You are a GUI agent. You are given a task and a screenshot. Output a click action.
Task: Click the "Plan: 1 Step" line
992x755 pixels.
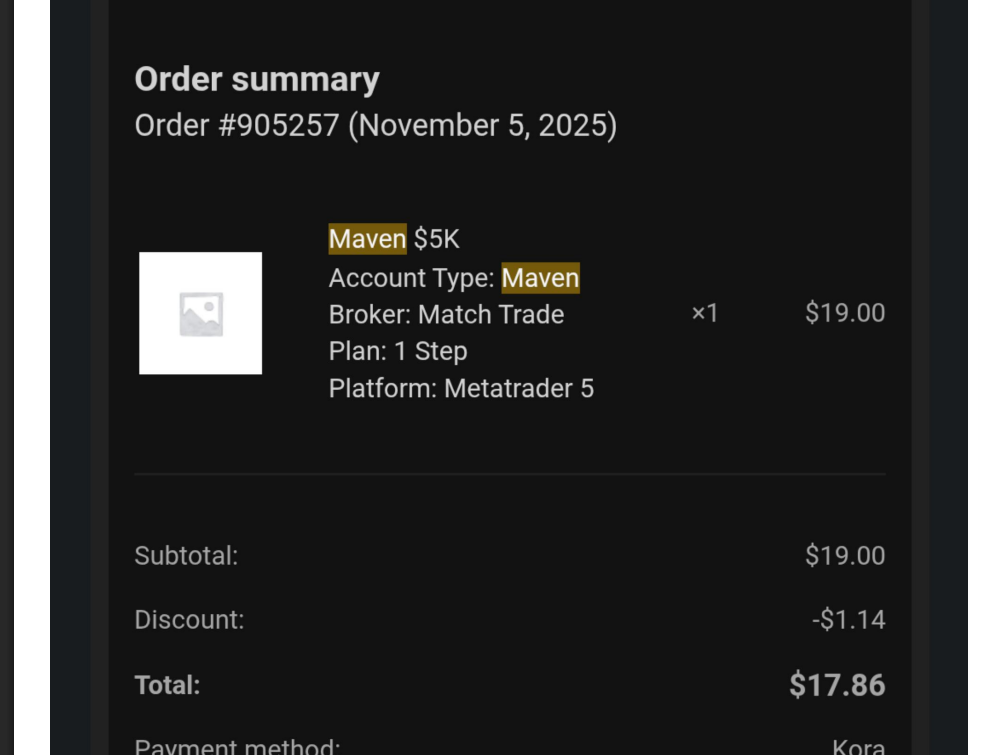pos(397,352)
